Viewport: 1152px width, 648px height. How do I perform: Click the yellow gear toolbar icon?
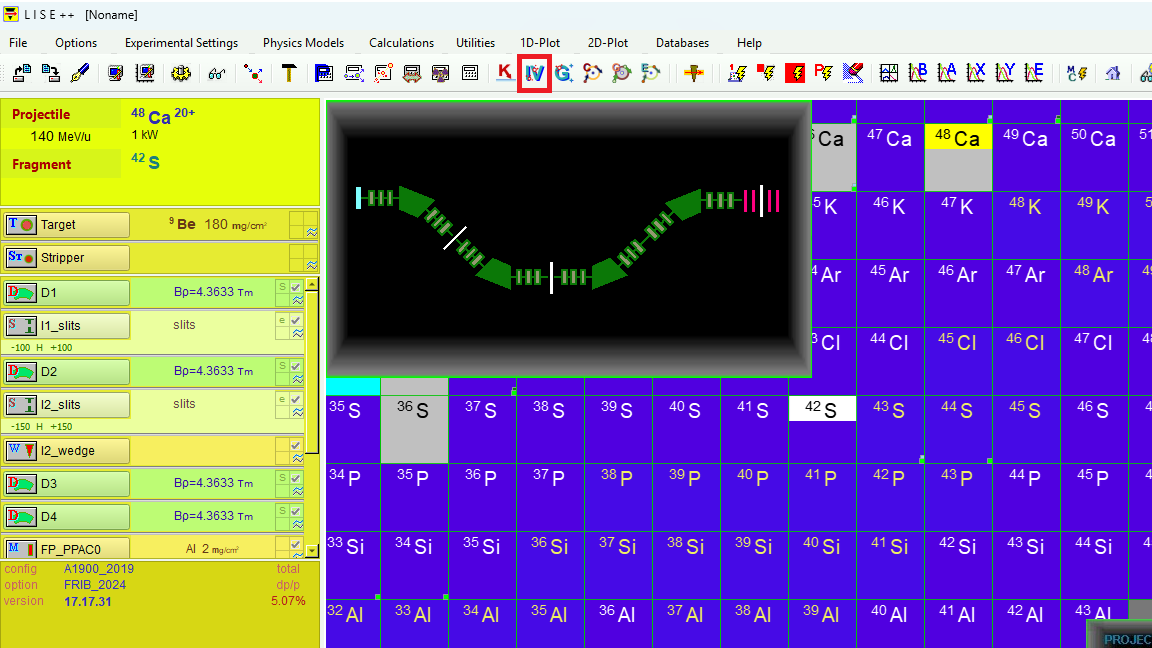coord(180,73)
